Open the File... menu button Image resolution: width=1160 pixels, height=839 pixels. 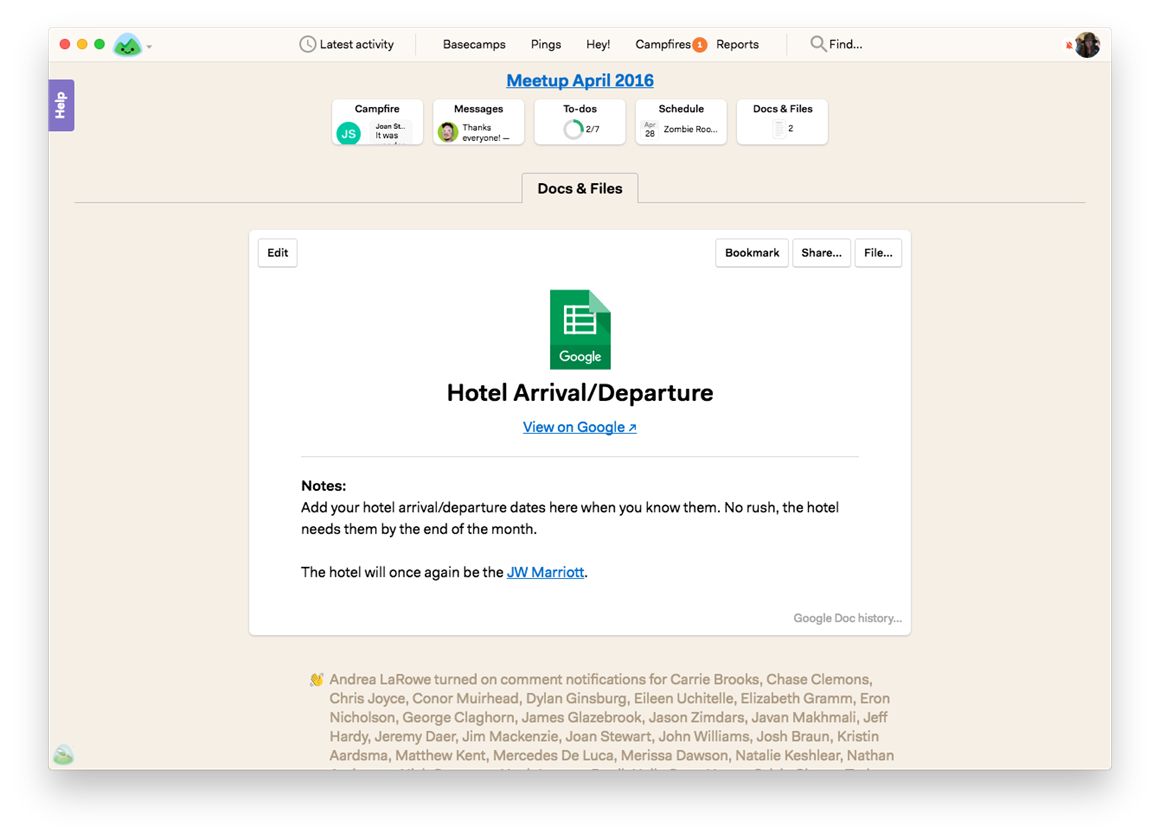coord(878,253)
